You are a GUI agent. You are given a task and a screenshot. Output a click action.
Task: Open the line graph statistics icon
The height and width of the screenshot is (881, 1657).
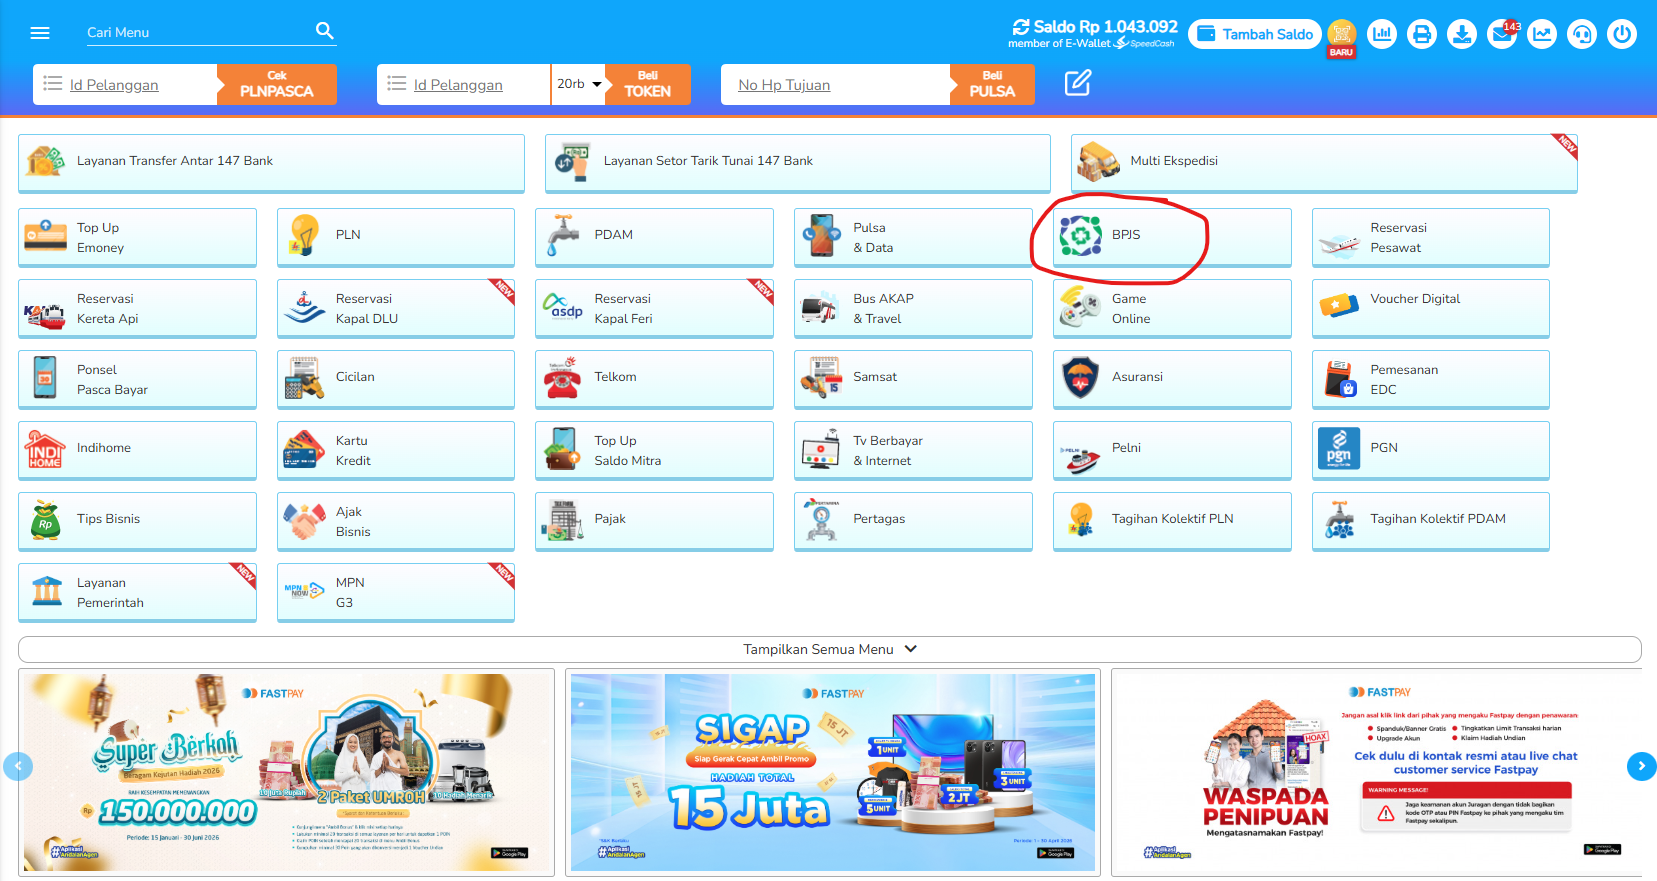1542,34
